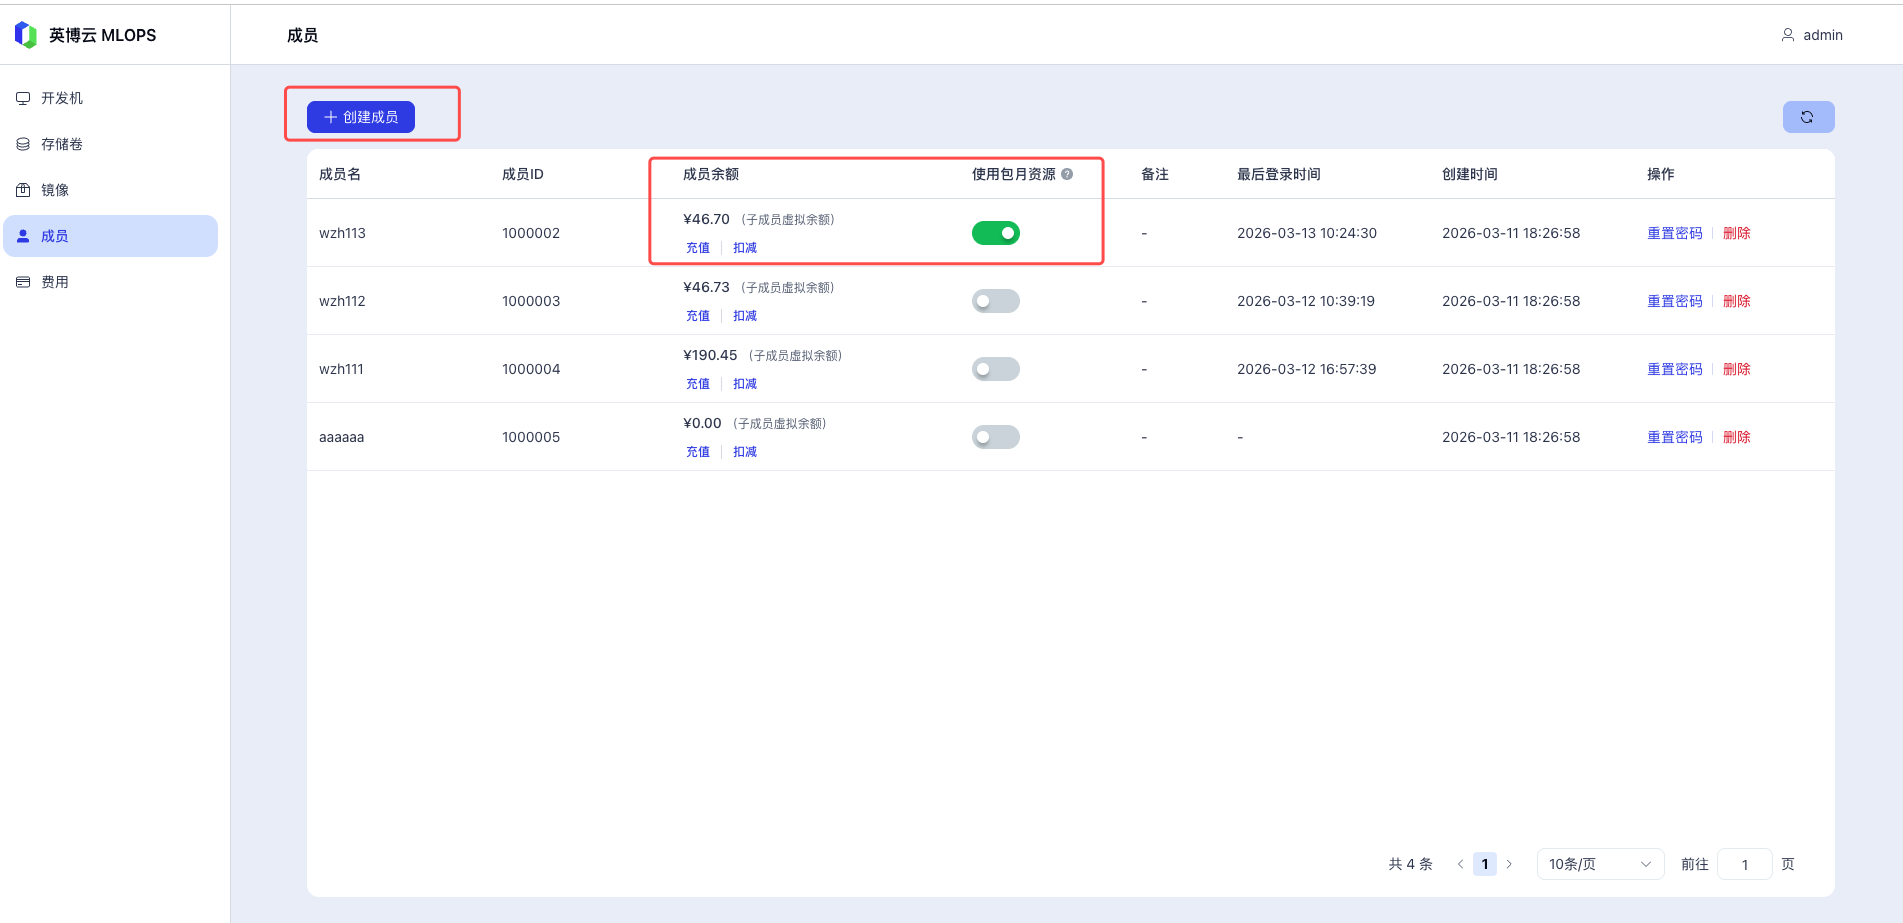Click the 前往 page number input field
1903x923 pixels.
click(1744, 864)
